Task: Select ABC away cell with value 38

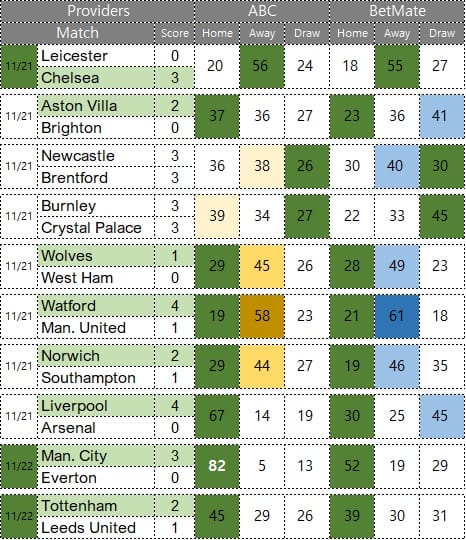Action: 262,166
